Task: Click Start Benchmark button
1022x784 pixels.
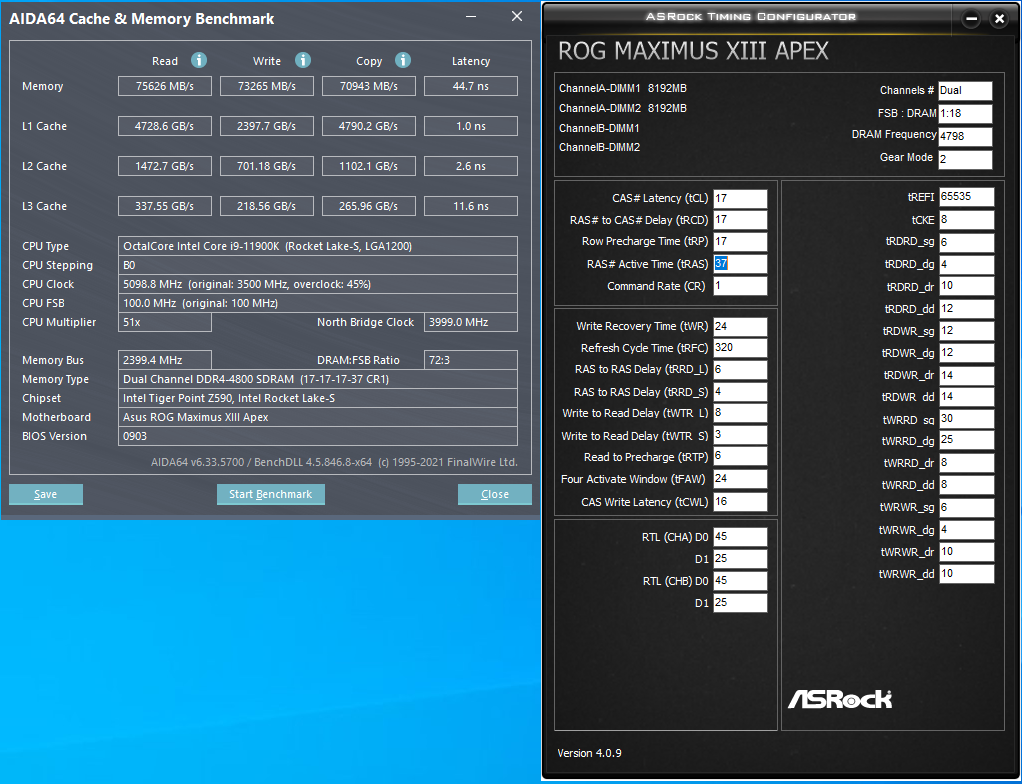Action: (x=270, y=494)
